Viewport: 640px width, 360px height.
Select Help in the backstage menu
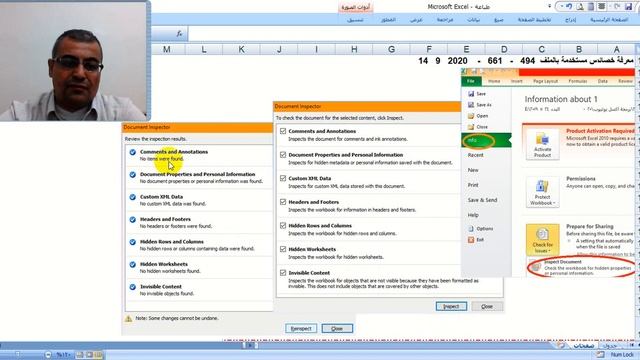click(x=473, y=215)
